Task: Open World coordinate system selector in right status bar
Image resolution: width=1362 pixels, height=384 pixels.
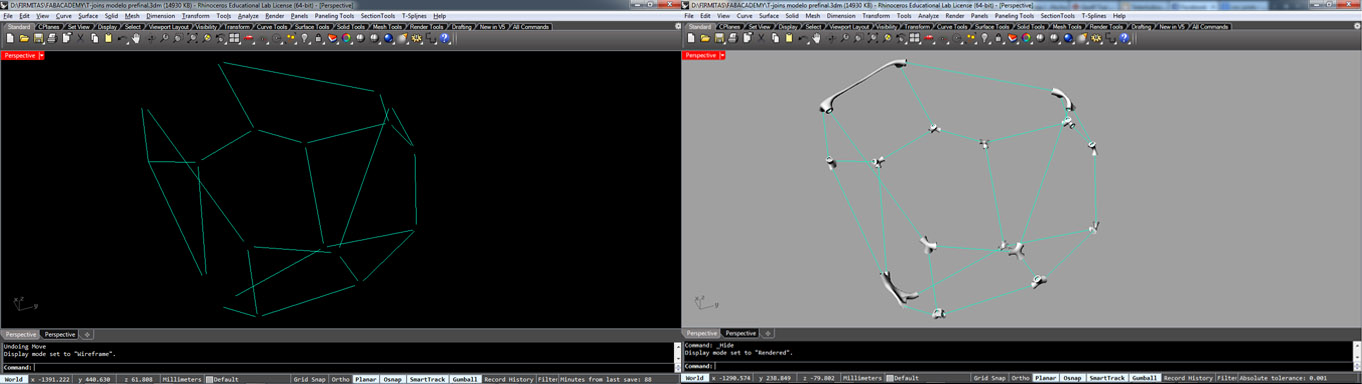Action: pyautogui.click(x=695, y=379)
